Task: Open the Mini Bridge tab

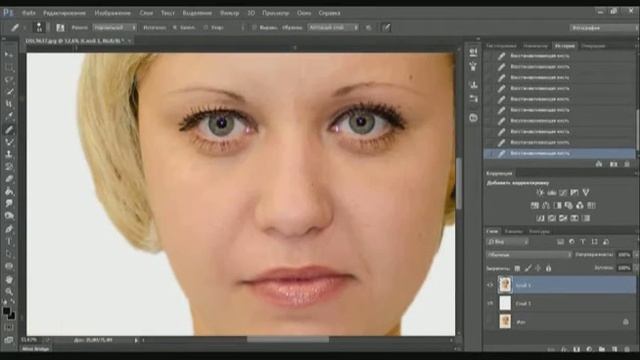Action: 36,349
